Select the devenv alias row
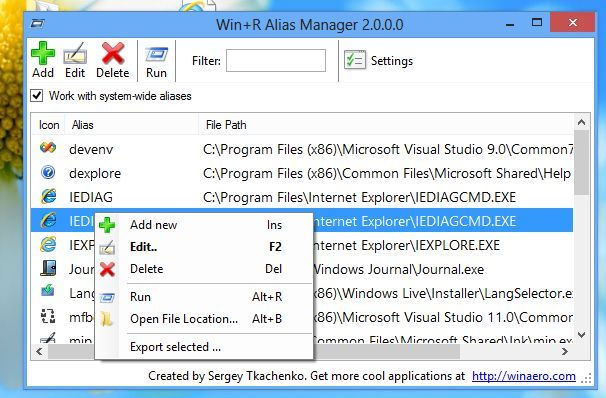Viewport: 606px width, 398px height. [302, 149]
